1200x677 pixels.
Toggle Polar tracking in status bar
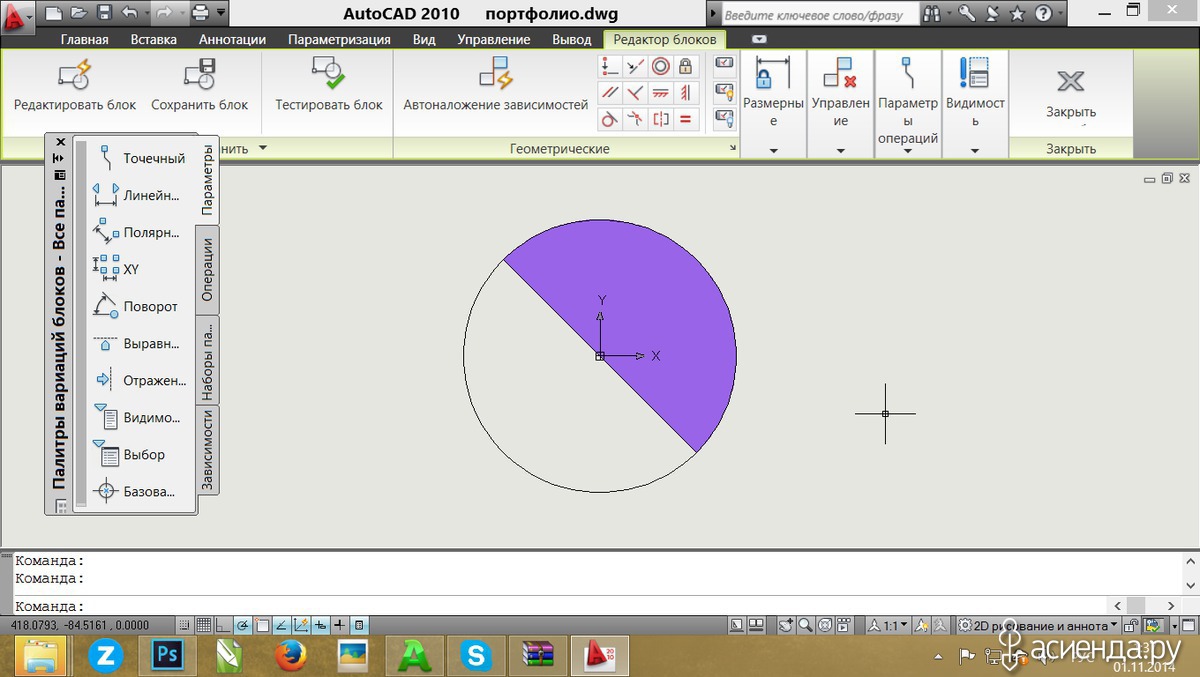point(243,625)
